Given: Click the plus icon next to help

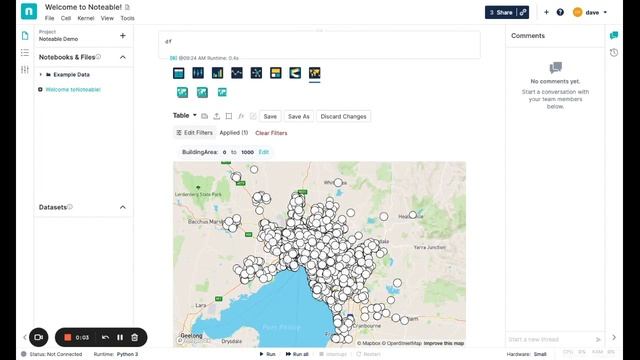Looking at the screenshot, I should pos(546,12).
